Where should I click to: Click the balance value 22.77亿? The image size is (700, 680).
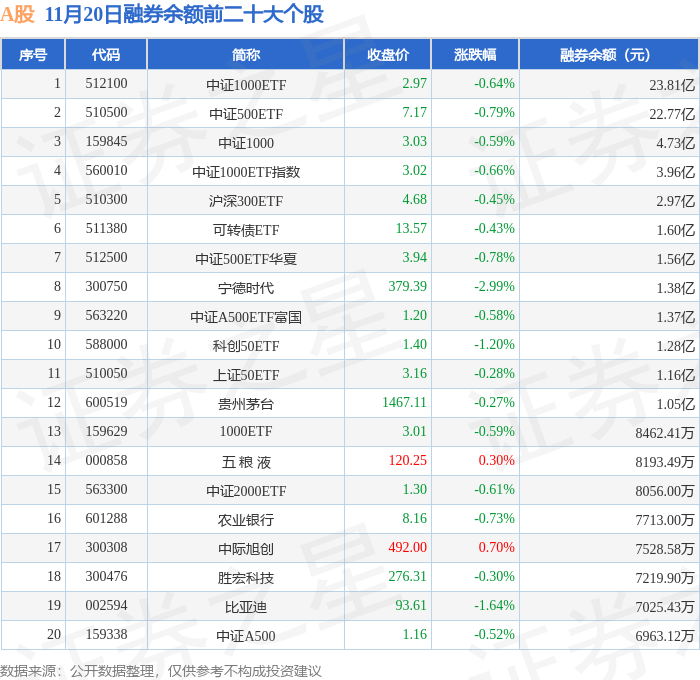click(672, 114)
